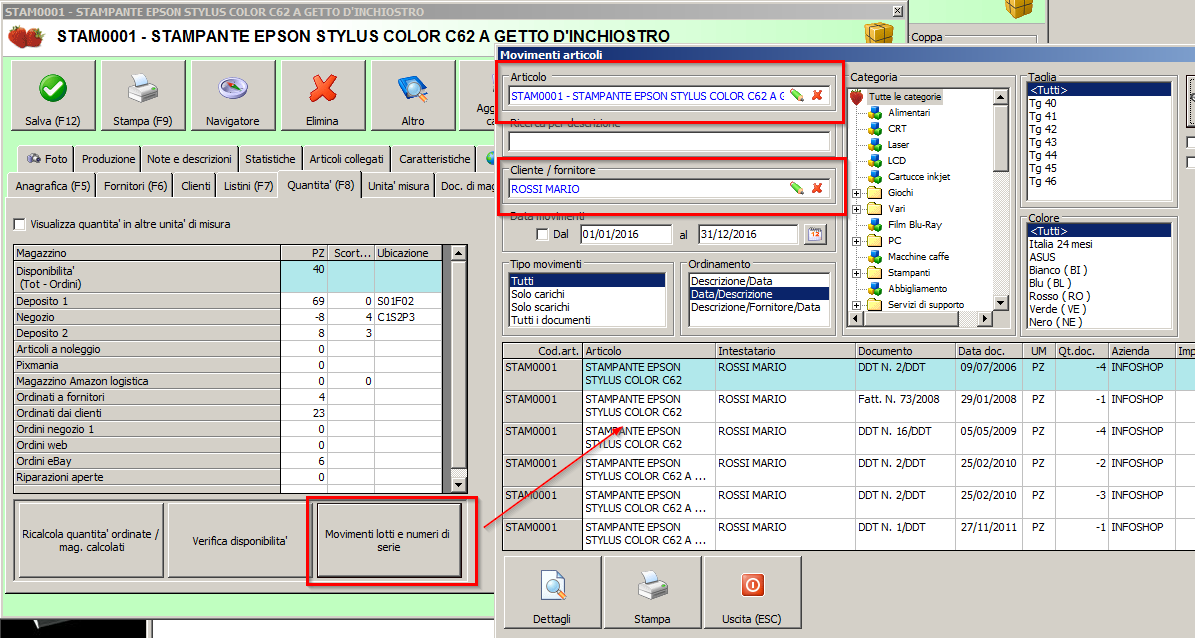The height and width of the screenshot is (638, 1195).
Task: Choose Descrizione/Data ordering
Action: coord(758,281)
